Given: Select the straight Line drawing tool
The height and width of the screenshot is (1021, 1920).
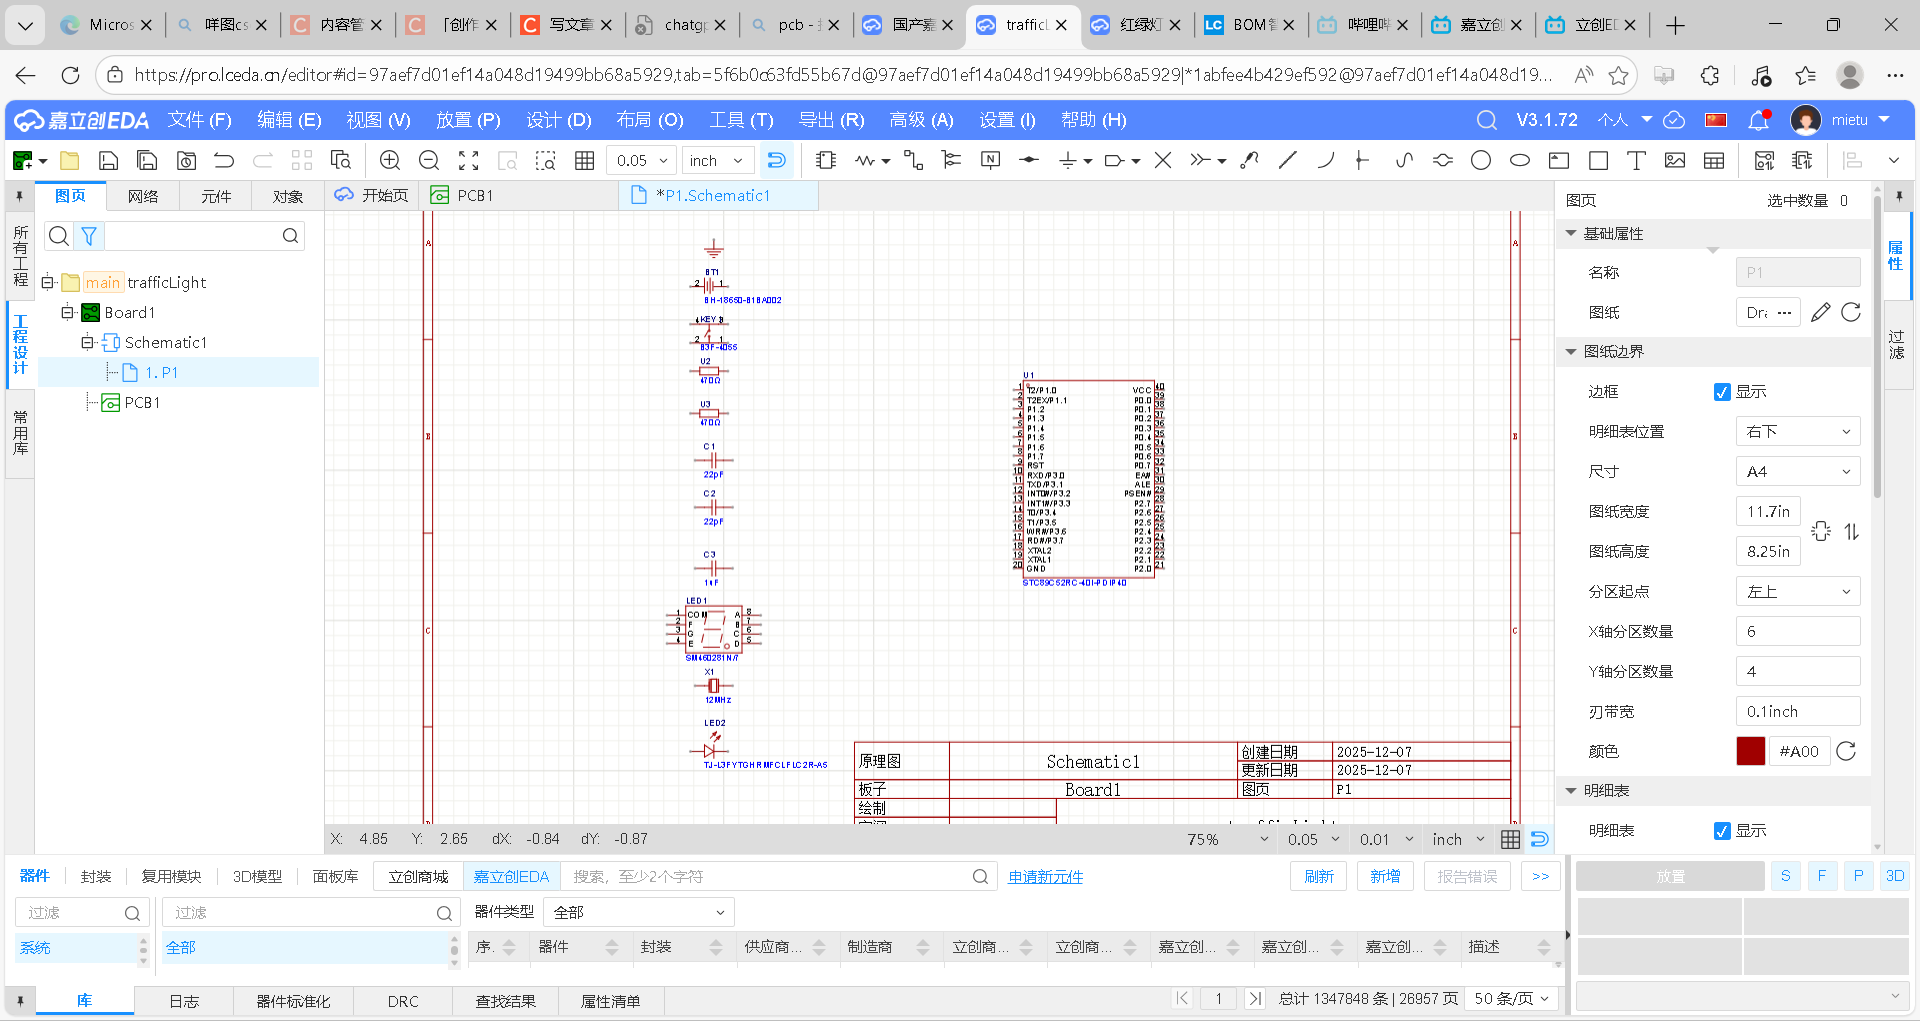Looking at the screenshot, I should point(1288,160).
